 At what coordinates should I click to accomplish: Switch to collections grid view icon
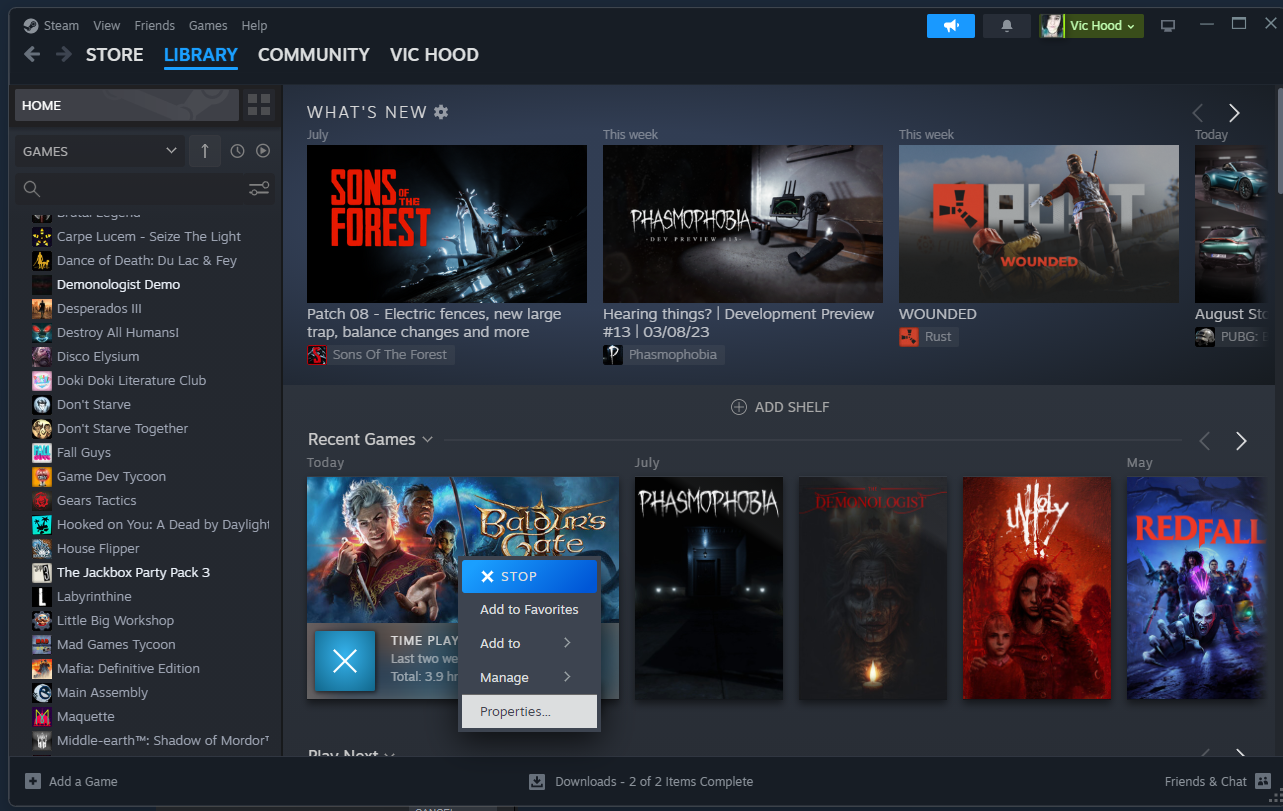[259, 105]
